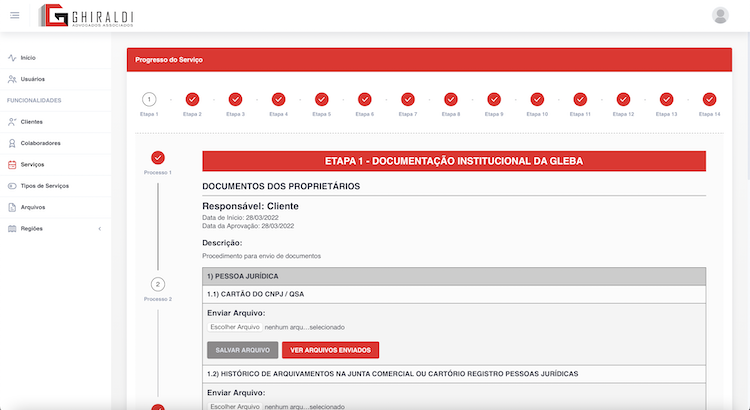
Task: Click the Clientes person icon
Action: point(12,122)
